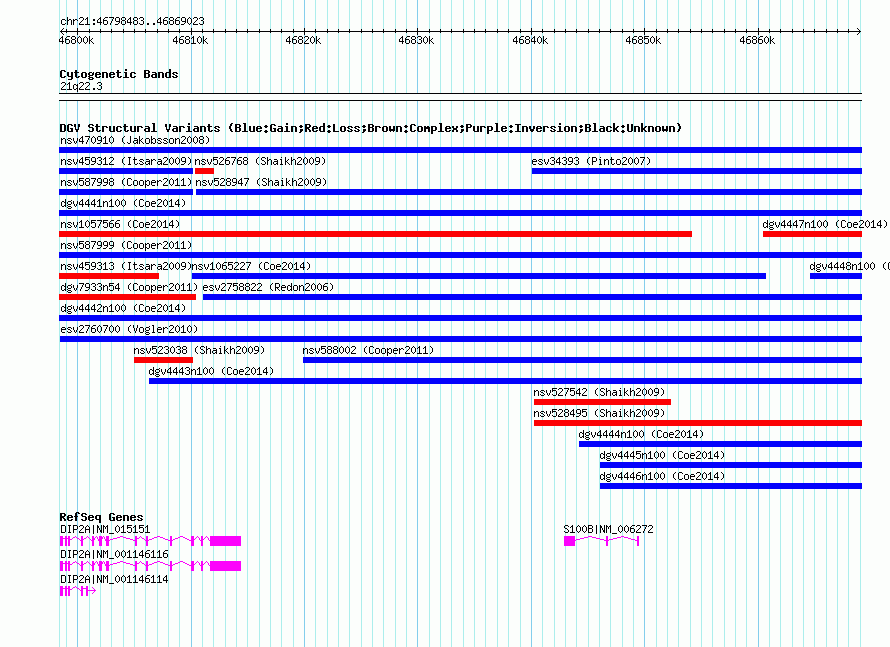The width and height of the screenshot is (890, 647).
Task: Open the nsv526768 (Shaikh2009) variant label
Action: [261, 161]
